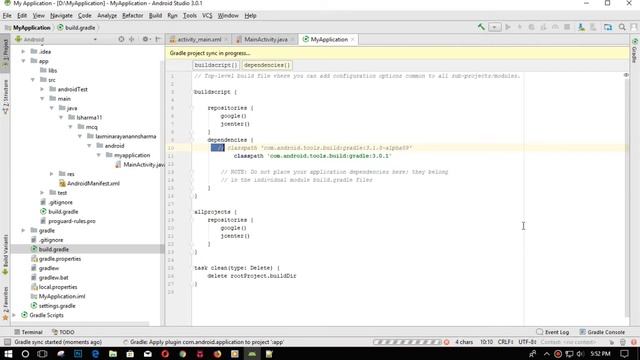Expand the gradle folder arrow
The image size is (640, 360).
point(23,230)
